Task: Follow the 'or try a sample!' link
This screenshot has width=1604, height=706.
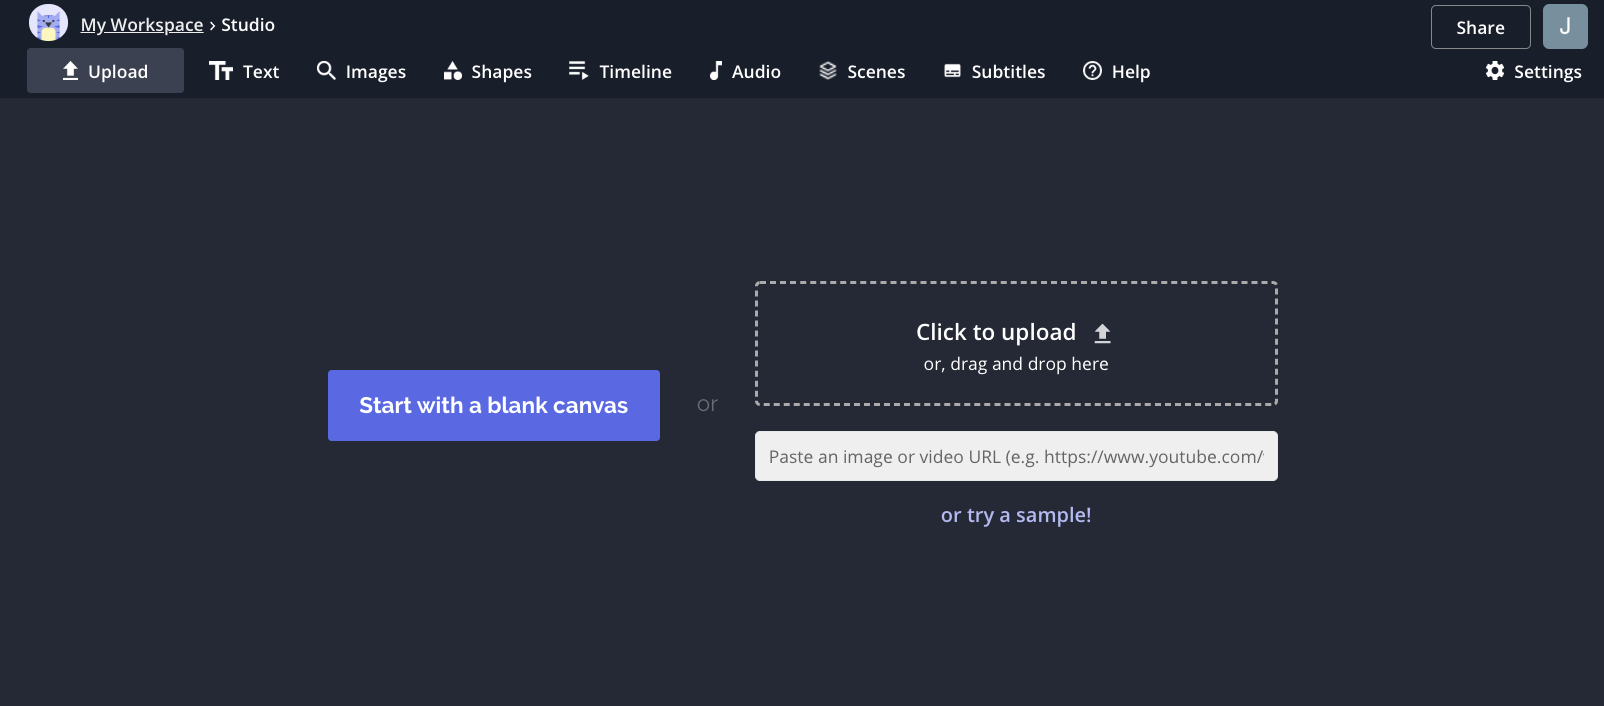Action: coord(1015,515)
